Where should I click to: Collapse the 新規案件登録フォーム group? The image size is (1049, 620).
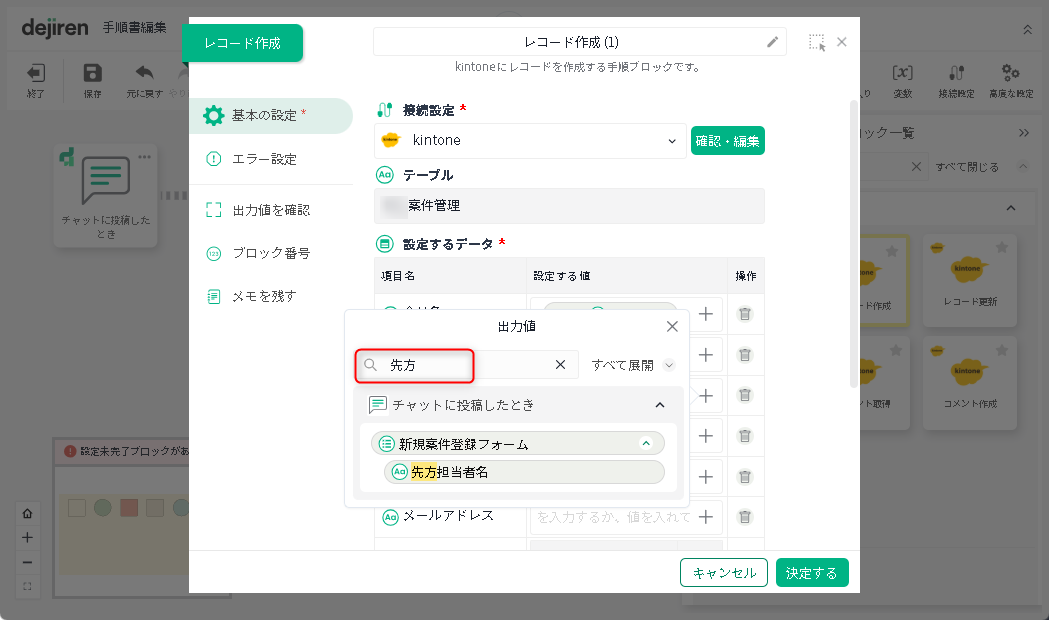point(646,443)
